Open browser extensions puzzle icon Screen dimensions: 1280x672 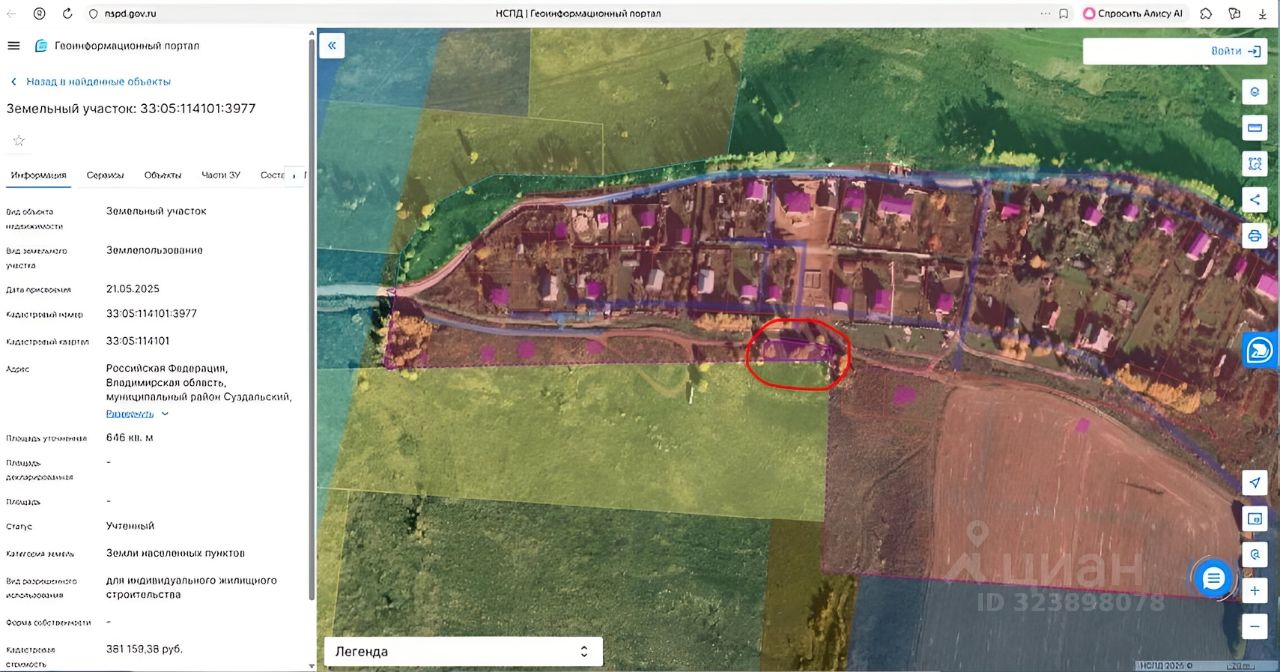(x=1206, y=13)
